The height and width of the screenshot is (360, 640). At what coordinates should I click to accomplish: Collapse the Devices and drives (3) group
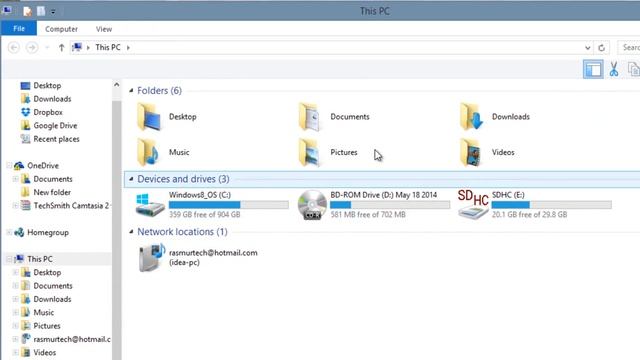pyautogui.click(x=131, y=179)
